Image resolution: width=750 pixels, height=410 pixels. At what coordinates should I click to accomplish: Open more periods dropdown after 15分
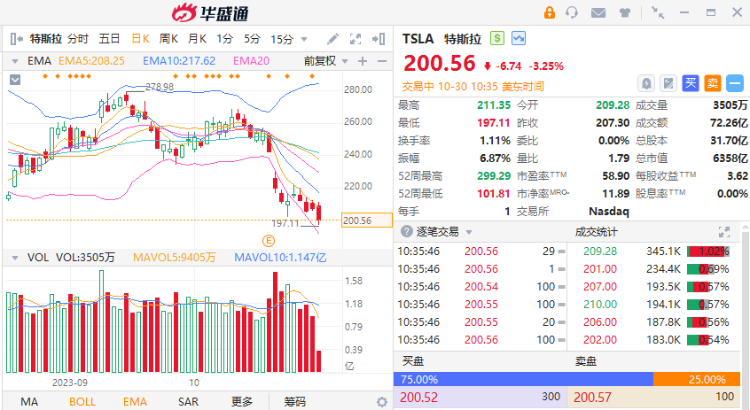coord(304,39)
